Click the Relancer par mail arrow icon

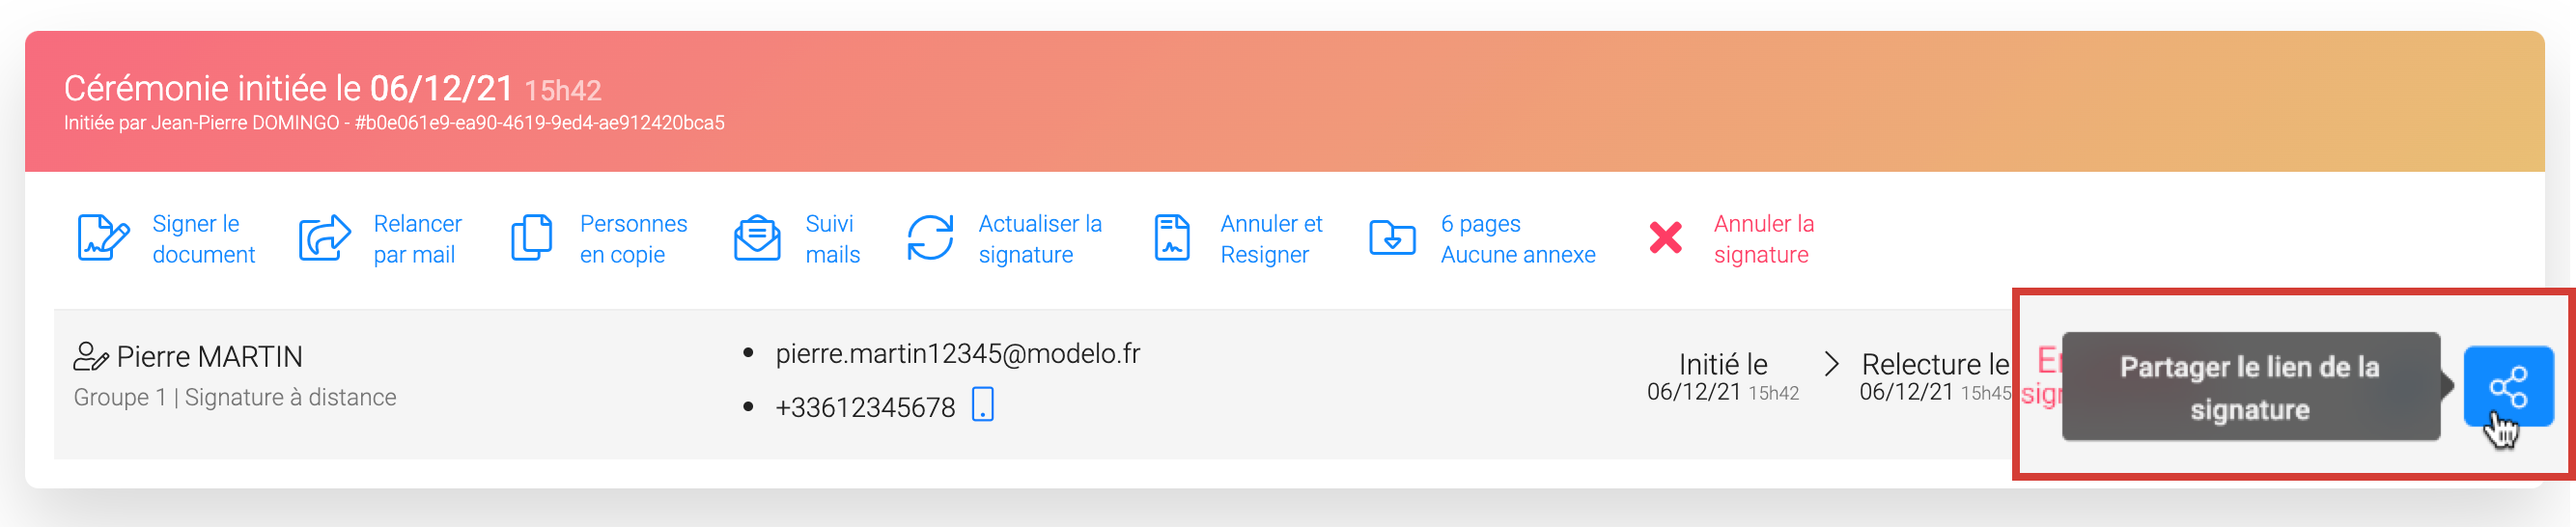324,238
